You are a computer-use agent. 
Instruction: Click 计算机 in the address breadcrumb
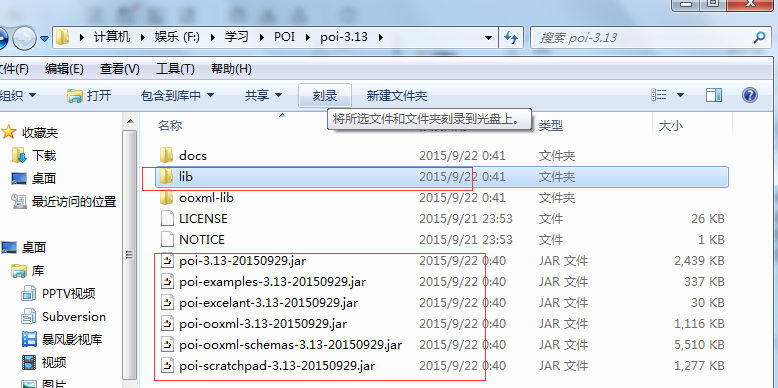[x=112, y=37]
